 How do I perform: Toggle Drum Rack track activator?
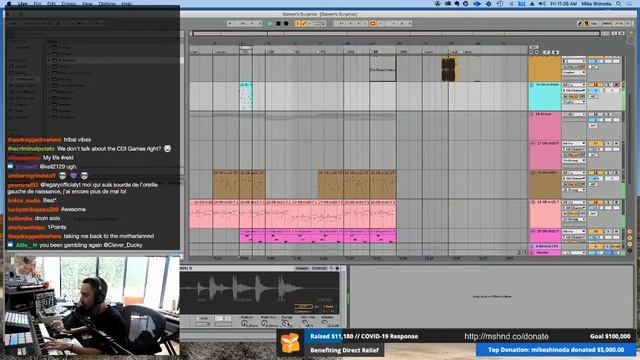point(595,84)
